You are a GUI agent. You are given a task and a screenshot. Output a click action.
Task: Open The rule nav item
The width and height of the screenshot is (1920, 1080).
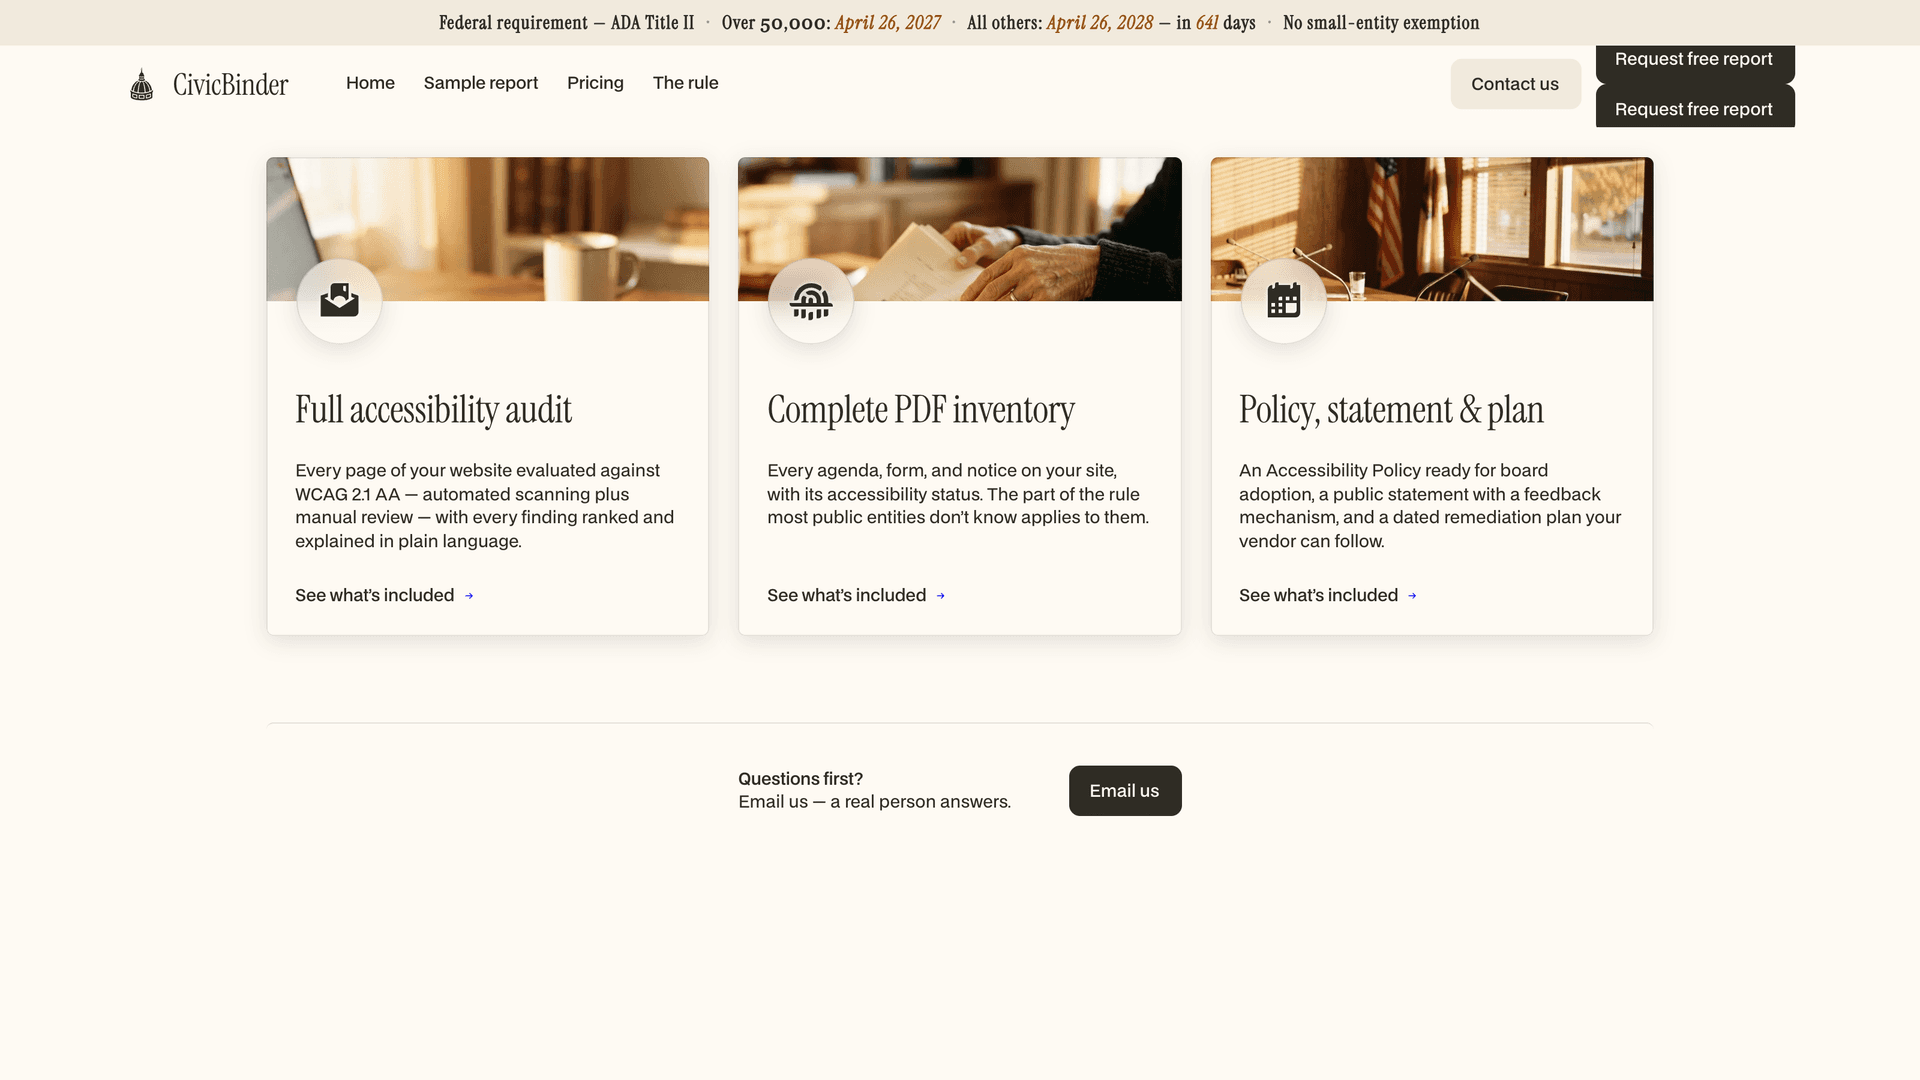pos(686,83)
